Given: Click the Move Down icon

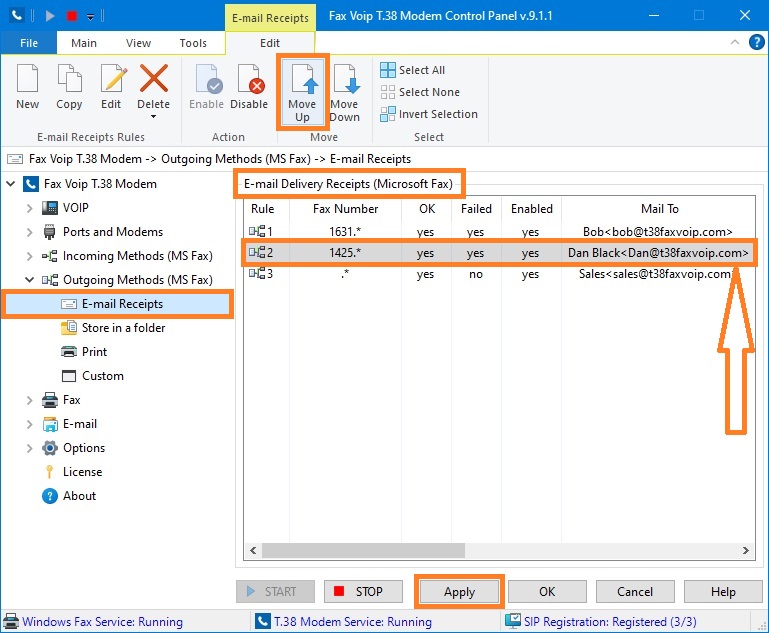Looking at the screenshot, I should click(346, 78).
